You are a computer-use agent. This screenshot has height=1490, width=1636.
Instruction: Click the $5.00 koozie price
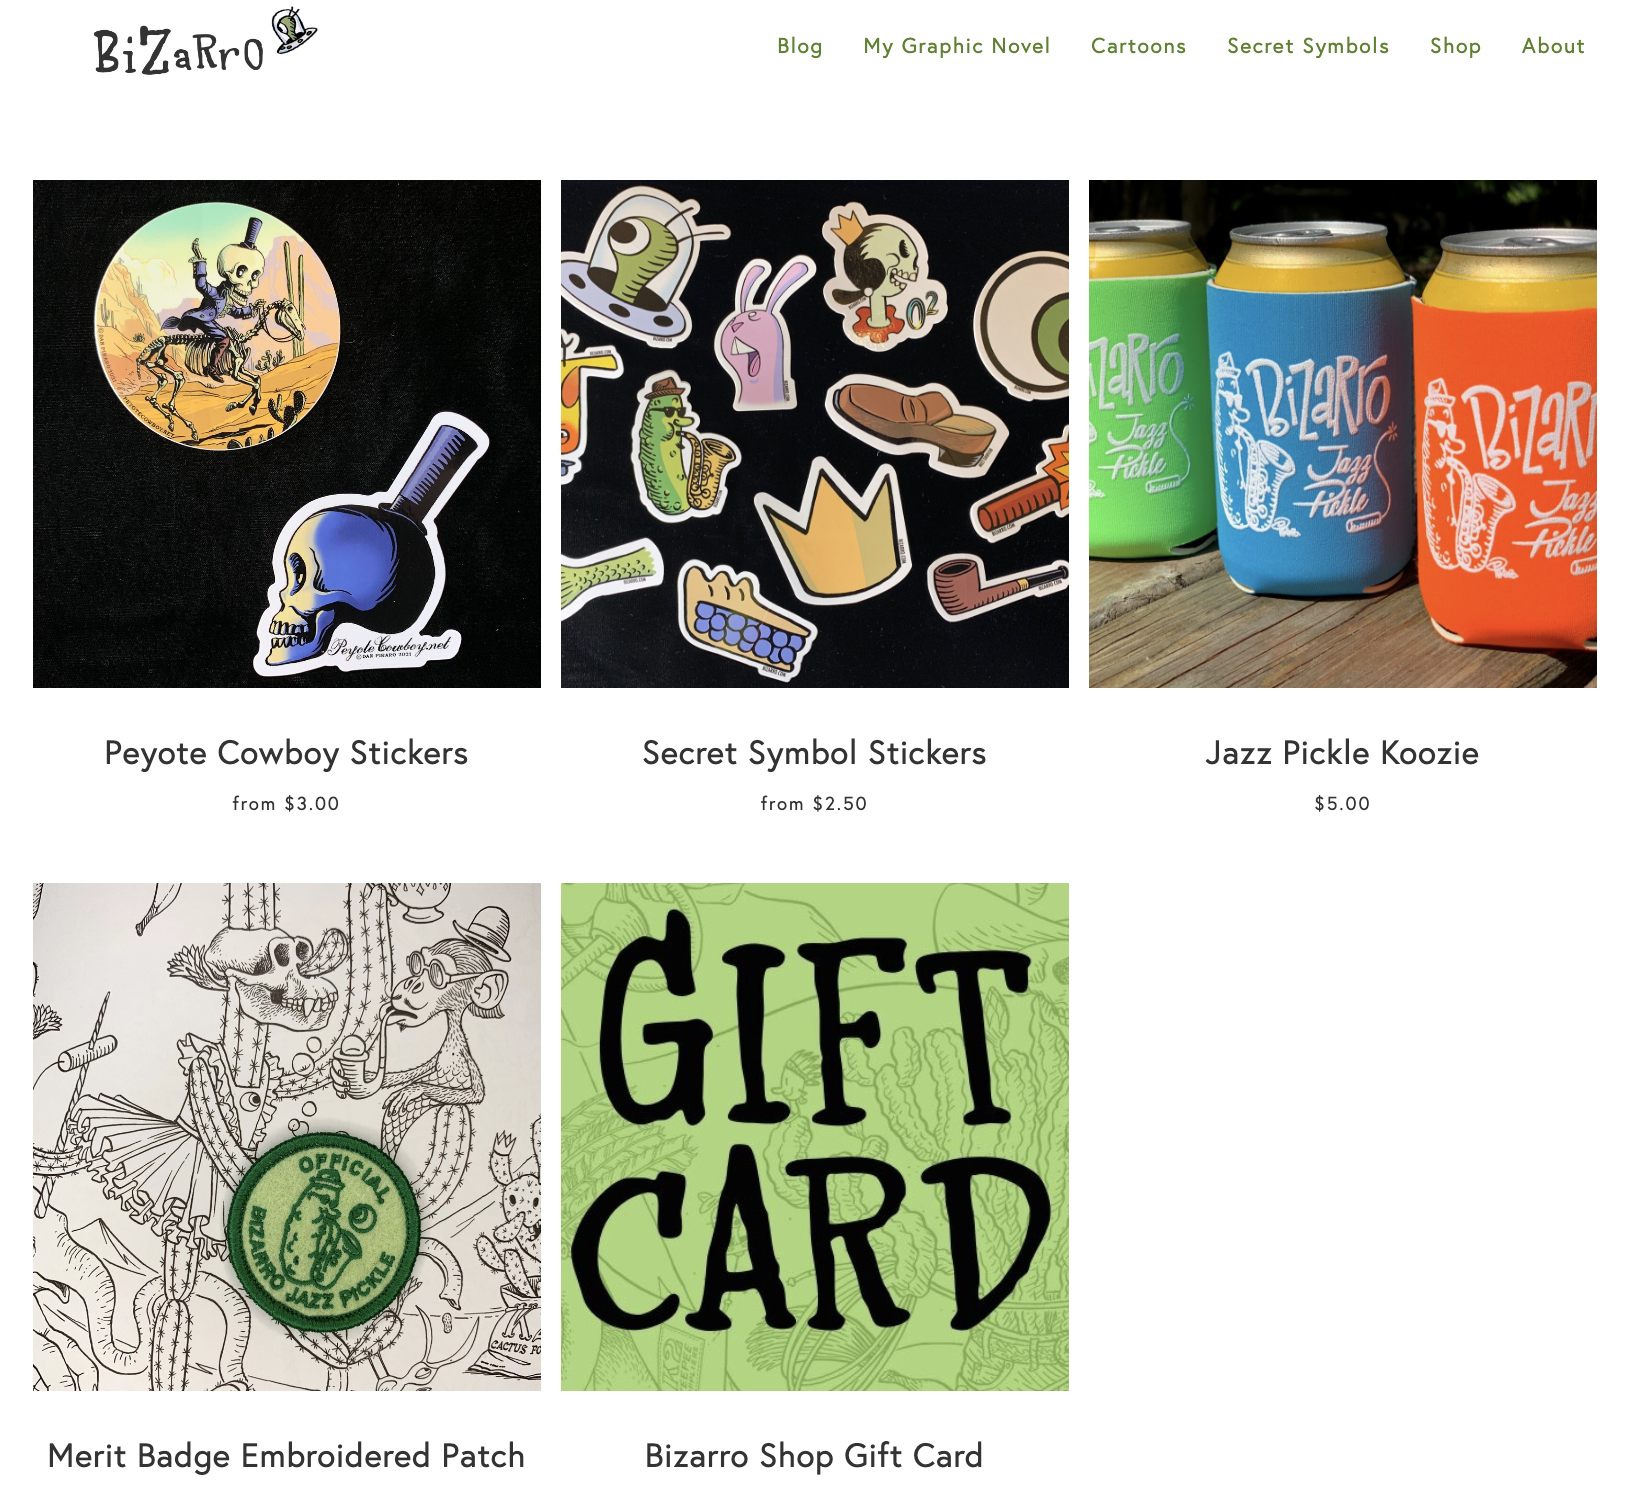pyautogui.click(x=1342, y=804)
